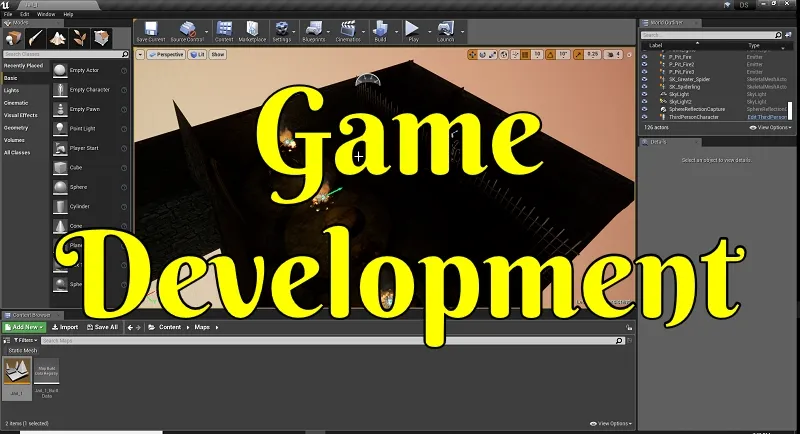800x434 pixels.
Task: Select the rotate transform tool in viewport
Action: 483,55
